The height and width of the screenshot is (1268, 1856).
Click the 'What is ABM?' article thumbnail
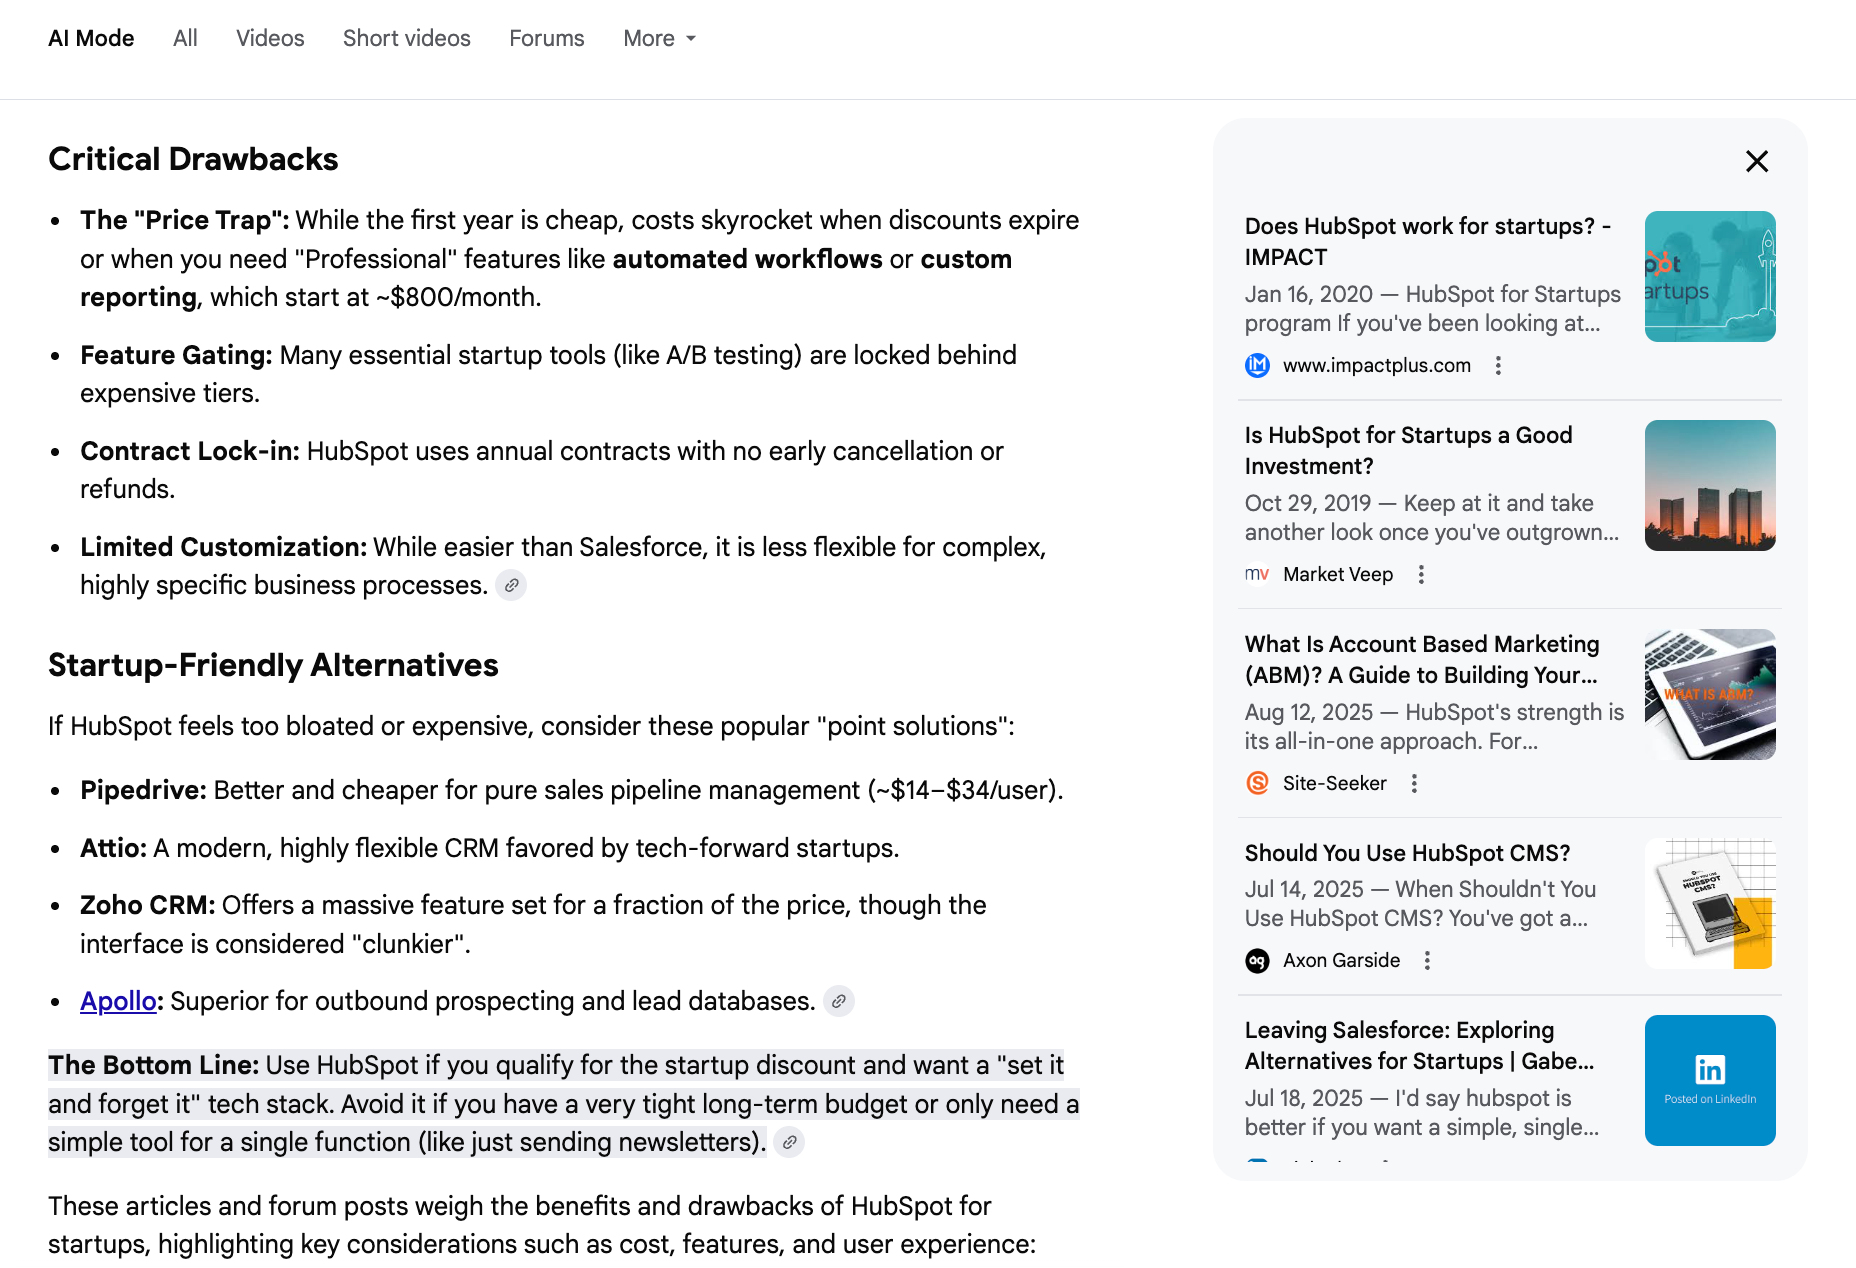[x=1709, y=694]
